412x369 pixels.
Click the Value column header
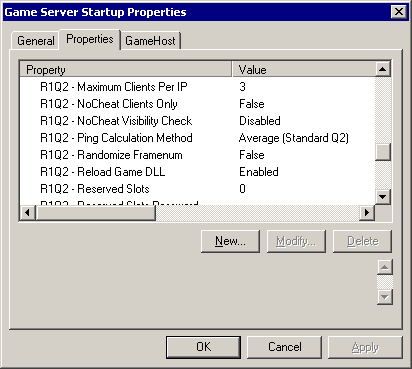[x=303, y=70]
